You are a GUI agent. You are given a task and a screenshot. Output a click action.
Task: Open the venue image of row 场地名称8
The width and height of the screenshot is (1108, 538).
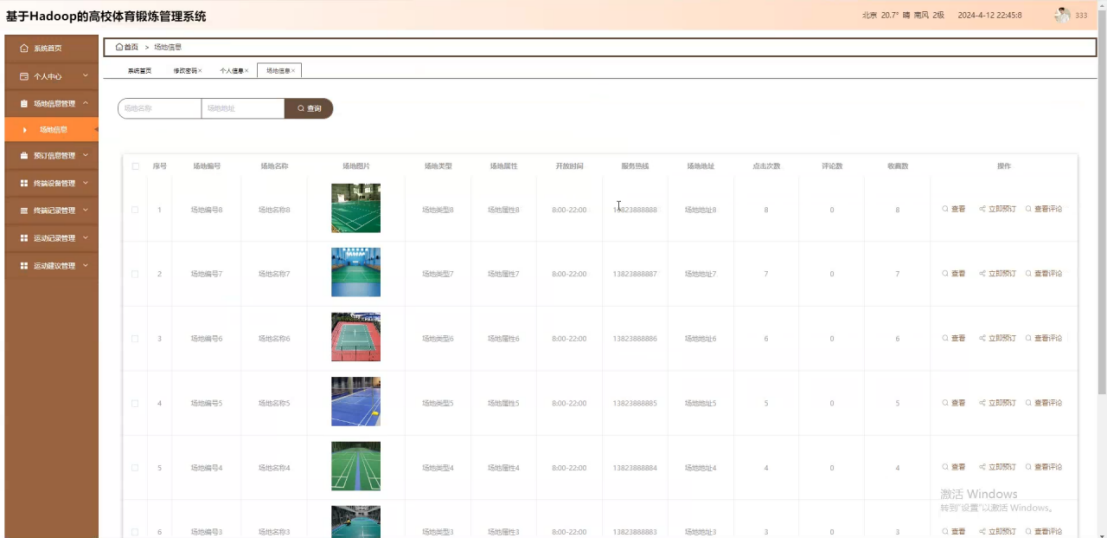[356, 209]
